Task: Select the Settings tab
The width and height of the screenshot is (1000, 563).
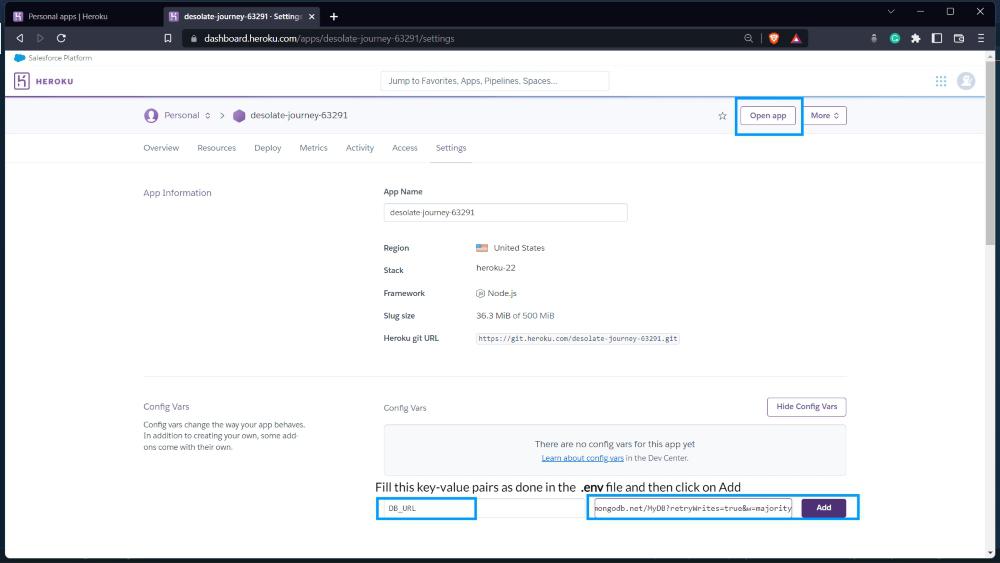Action: [451, 148]
